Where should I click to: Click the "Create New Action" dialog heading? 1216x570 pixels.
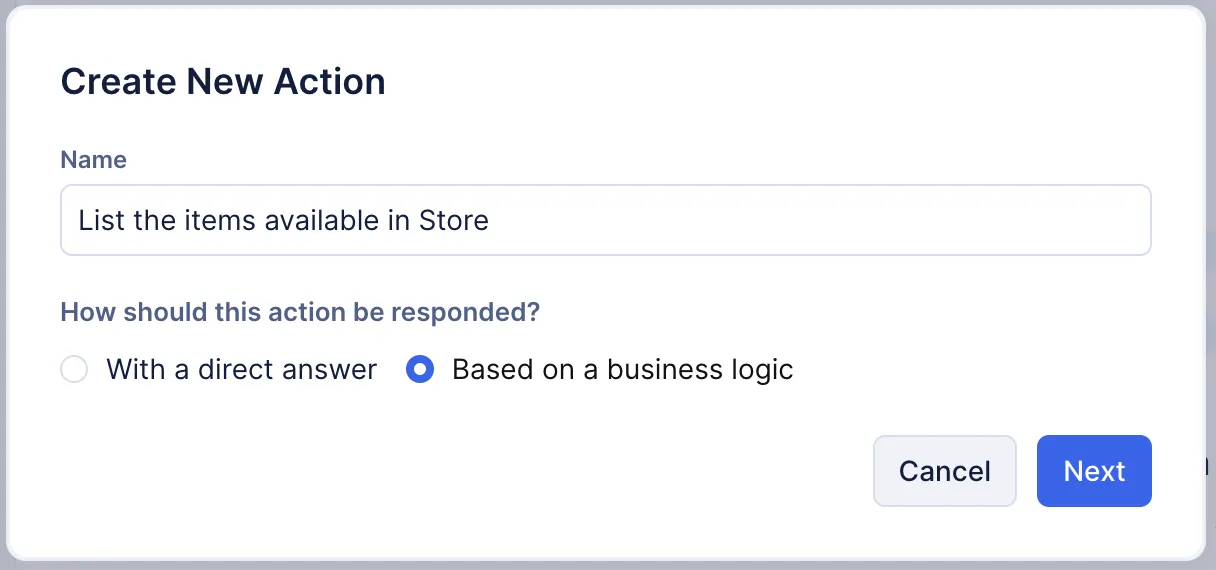pyautogui.click(x=223, y=81)
